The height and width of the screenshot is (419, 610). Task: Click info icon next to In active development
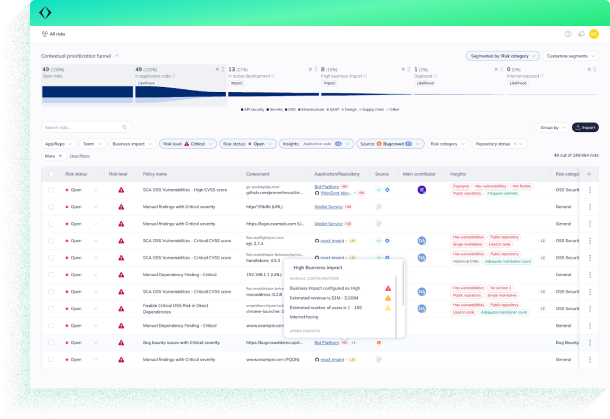click(x=273, y=76)
